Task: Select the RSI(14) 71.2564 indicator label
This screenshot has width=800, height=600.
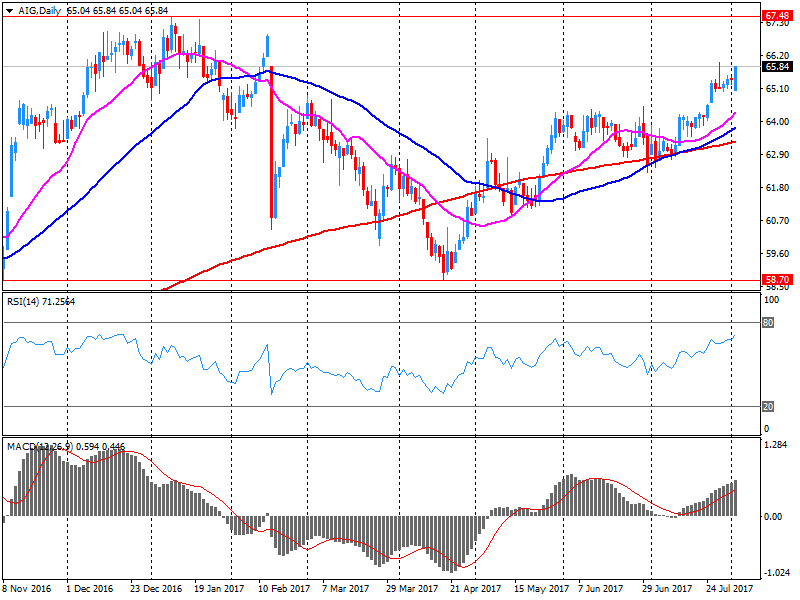Action: (41, 302)
